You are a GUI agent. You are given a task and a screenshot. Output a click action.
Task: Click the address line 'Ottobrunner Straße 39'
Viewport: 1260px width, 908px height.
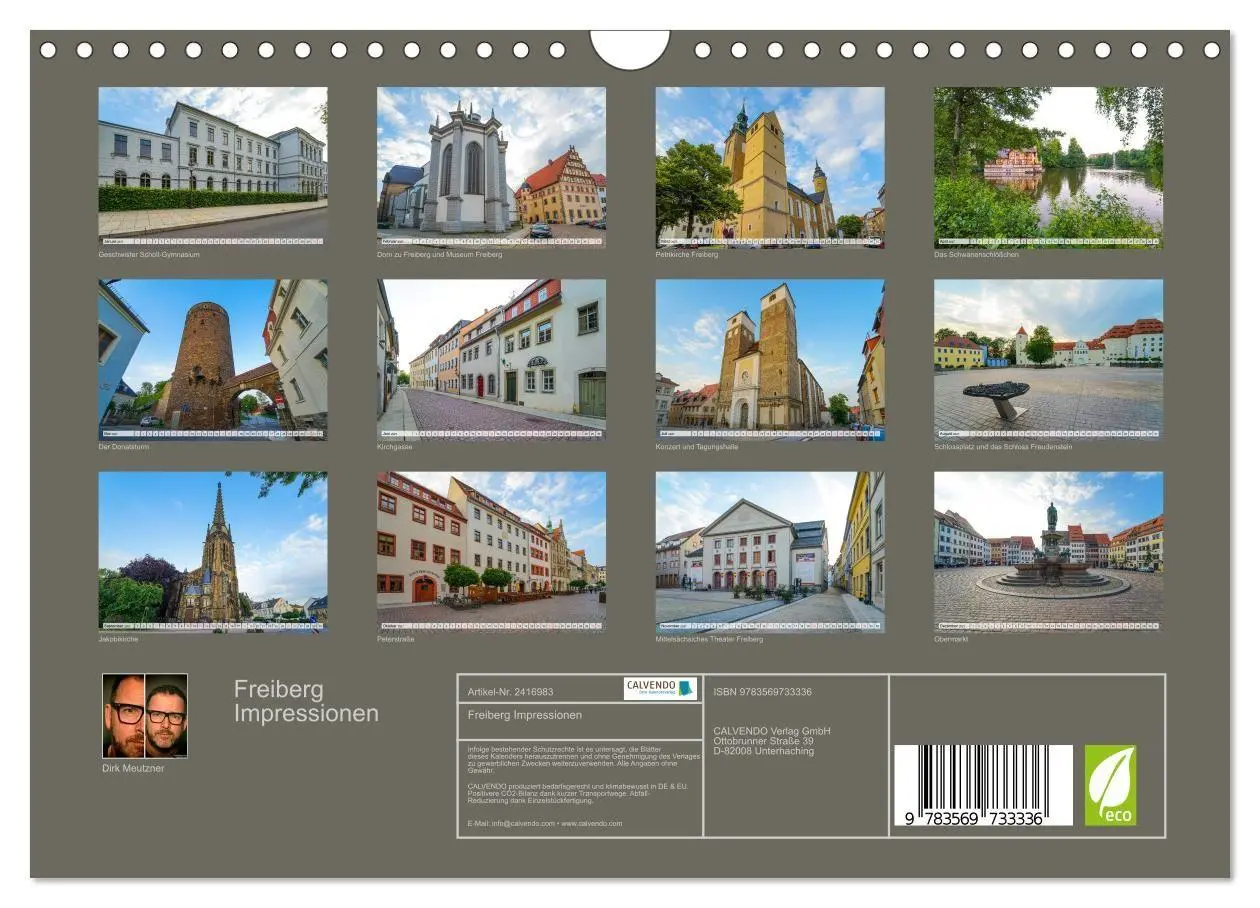[763, 741]
